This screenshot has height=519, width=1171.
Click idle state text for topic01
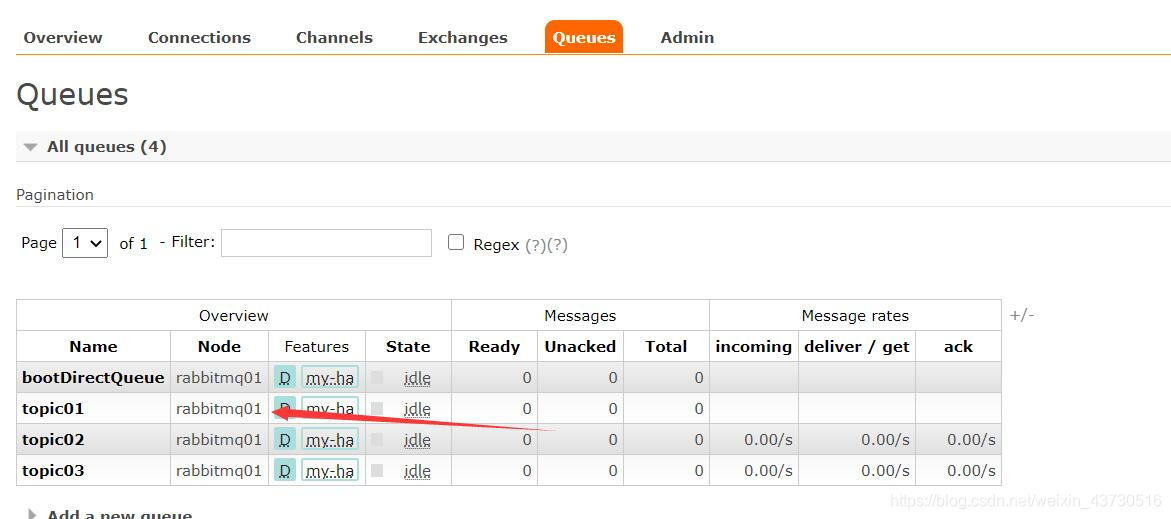click(x=417, y=408)
